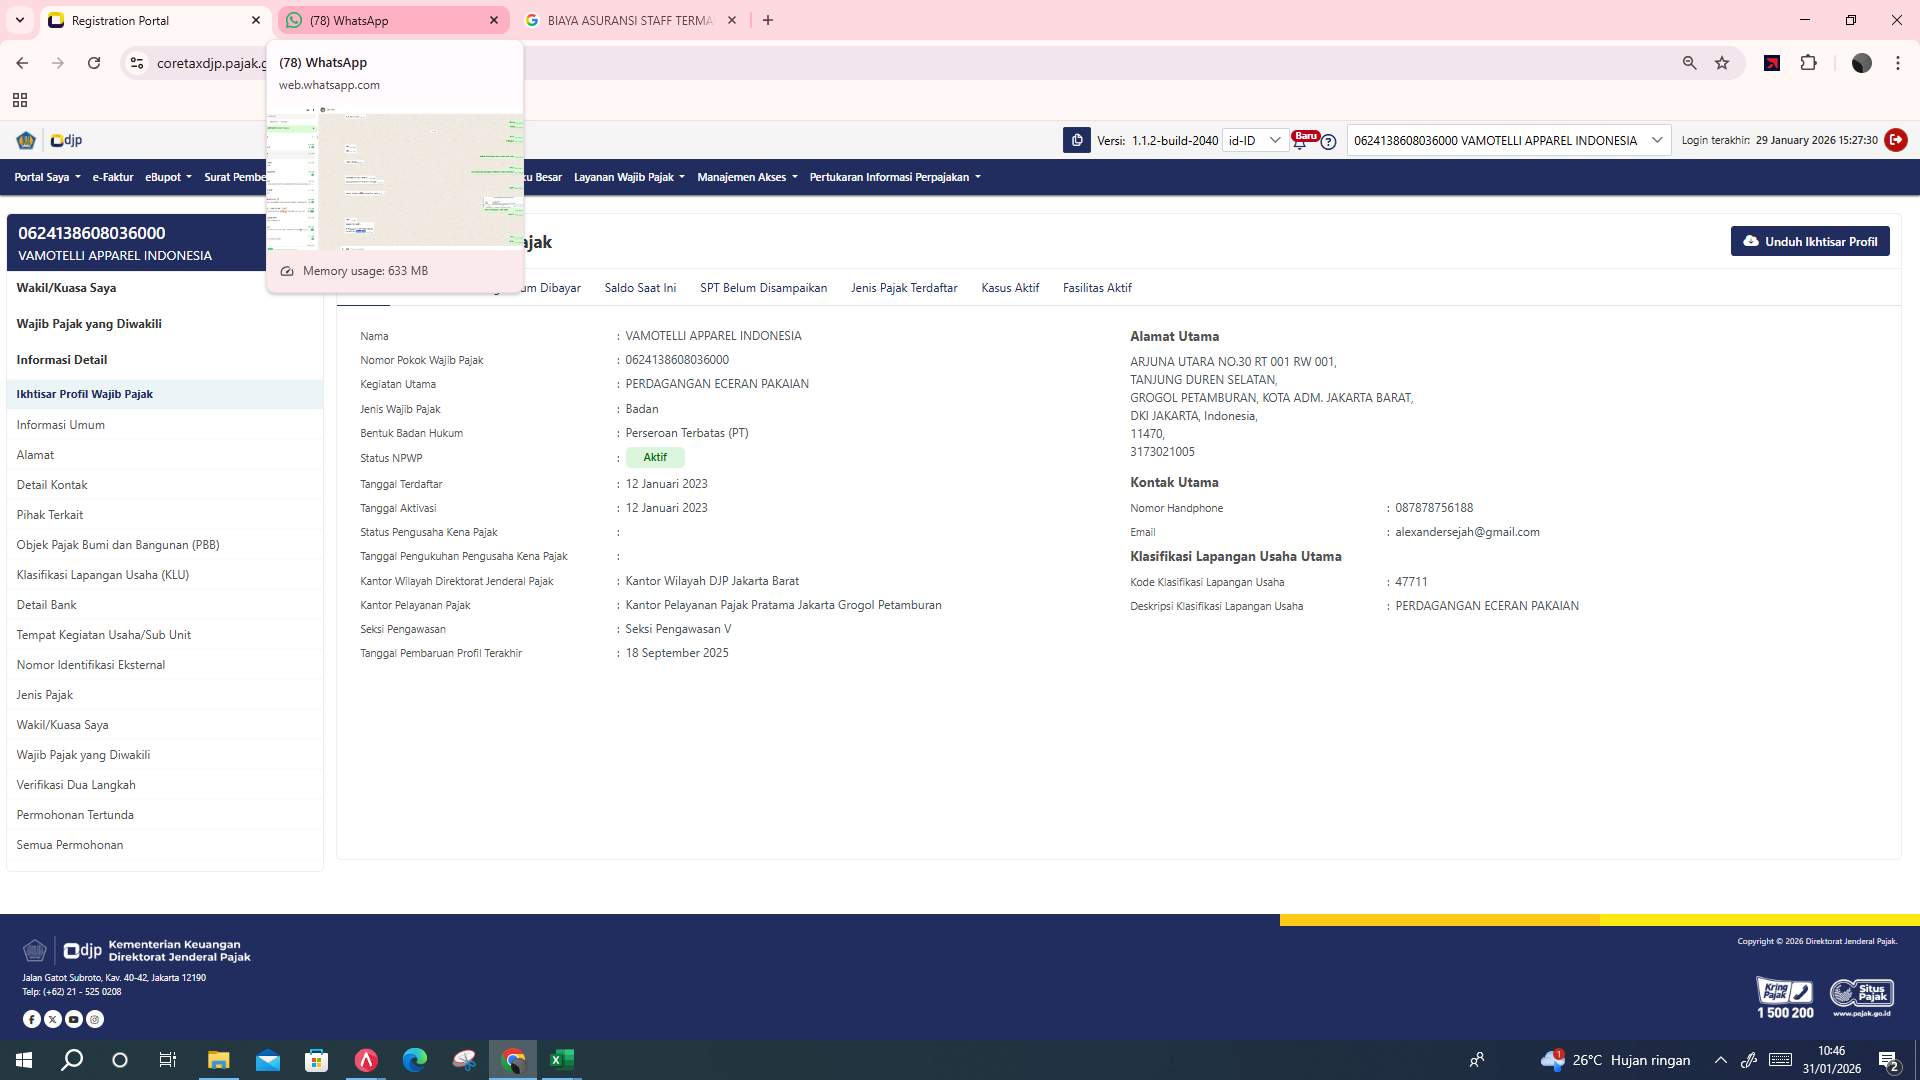This screenshot has height=1080, width=1920.
Task: Open Facebook via footer social icon
Action: coord(32,1019)
